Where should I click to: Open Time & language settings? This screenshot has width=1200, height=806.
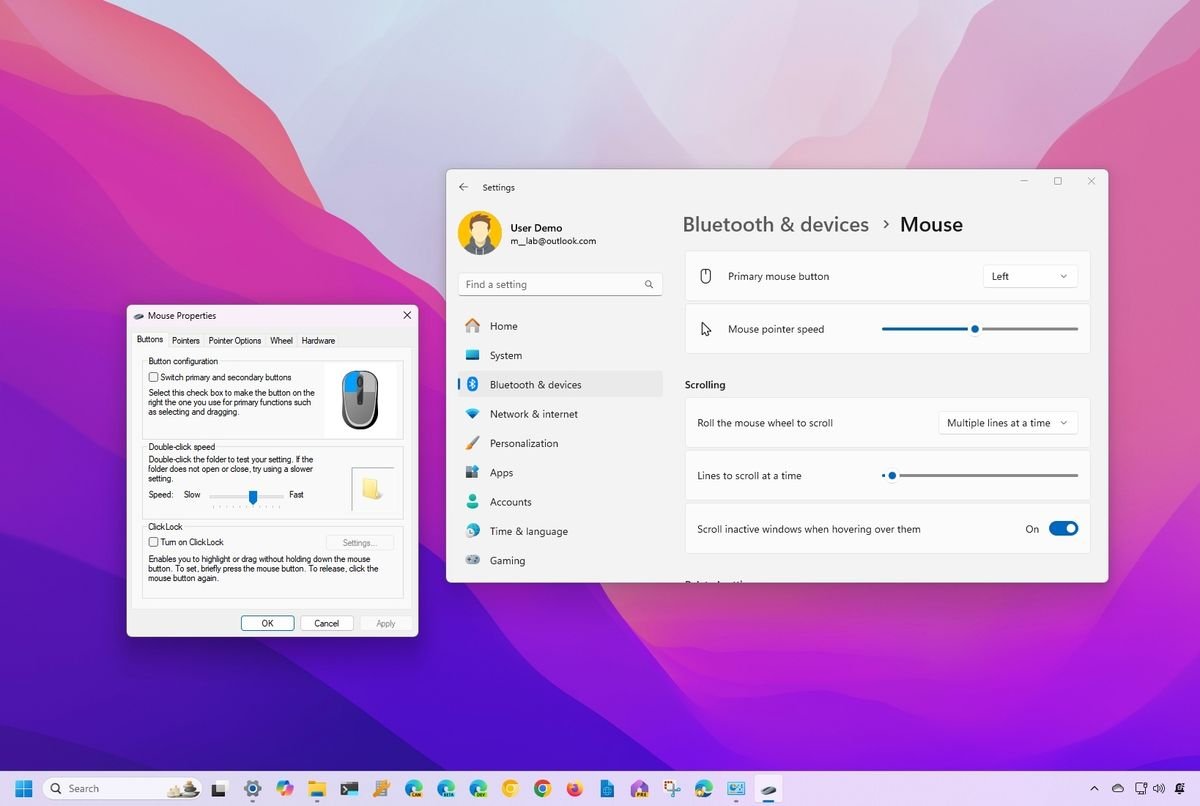pos(560,531)
